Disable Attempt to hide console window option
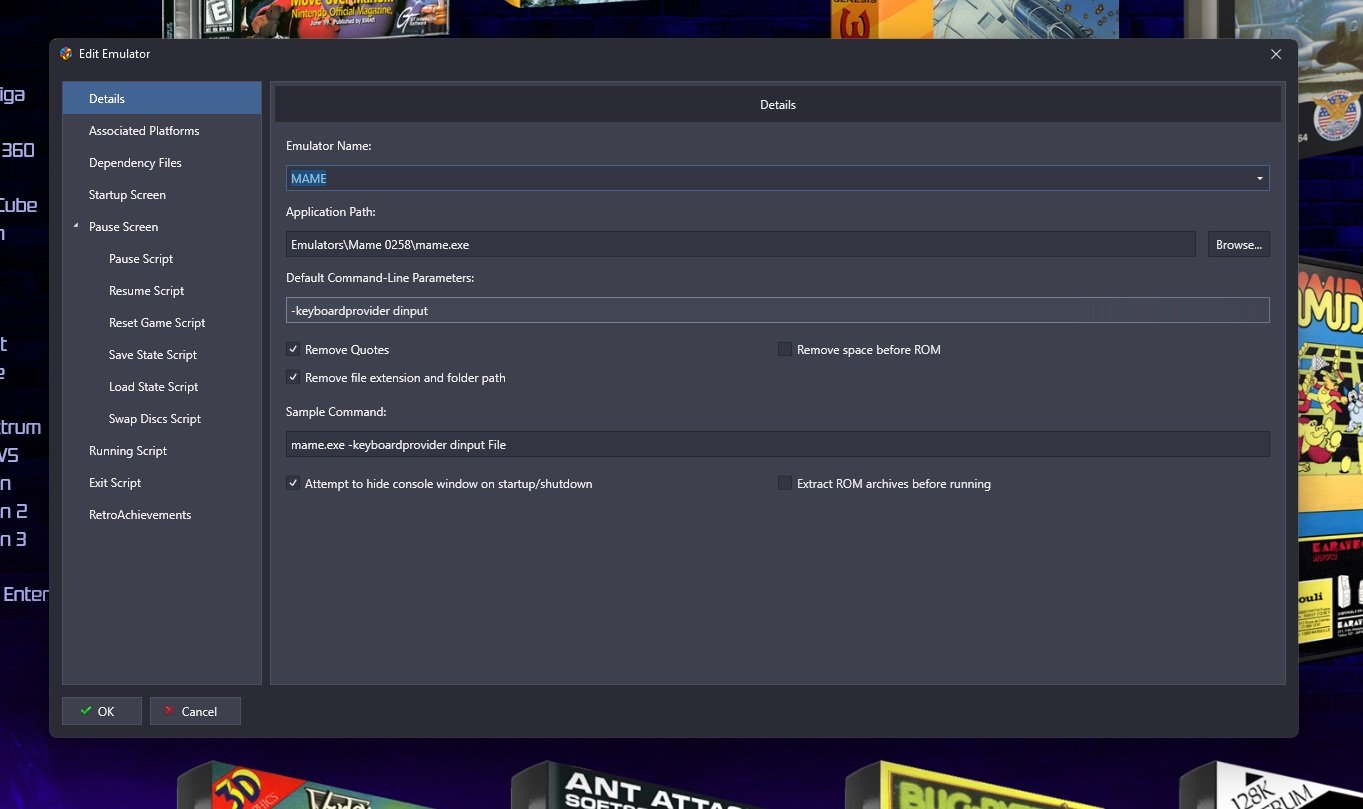 coord(293,484)
